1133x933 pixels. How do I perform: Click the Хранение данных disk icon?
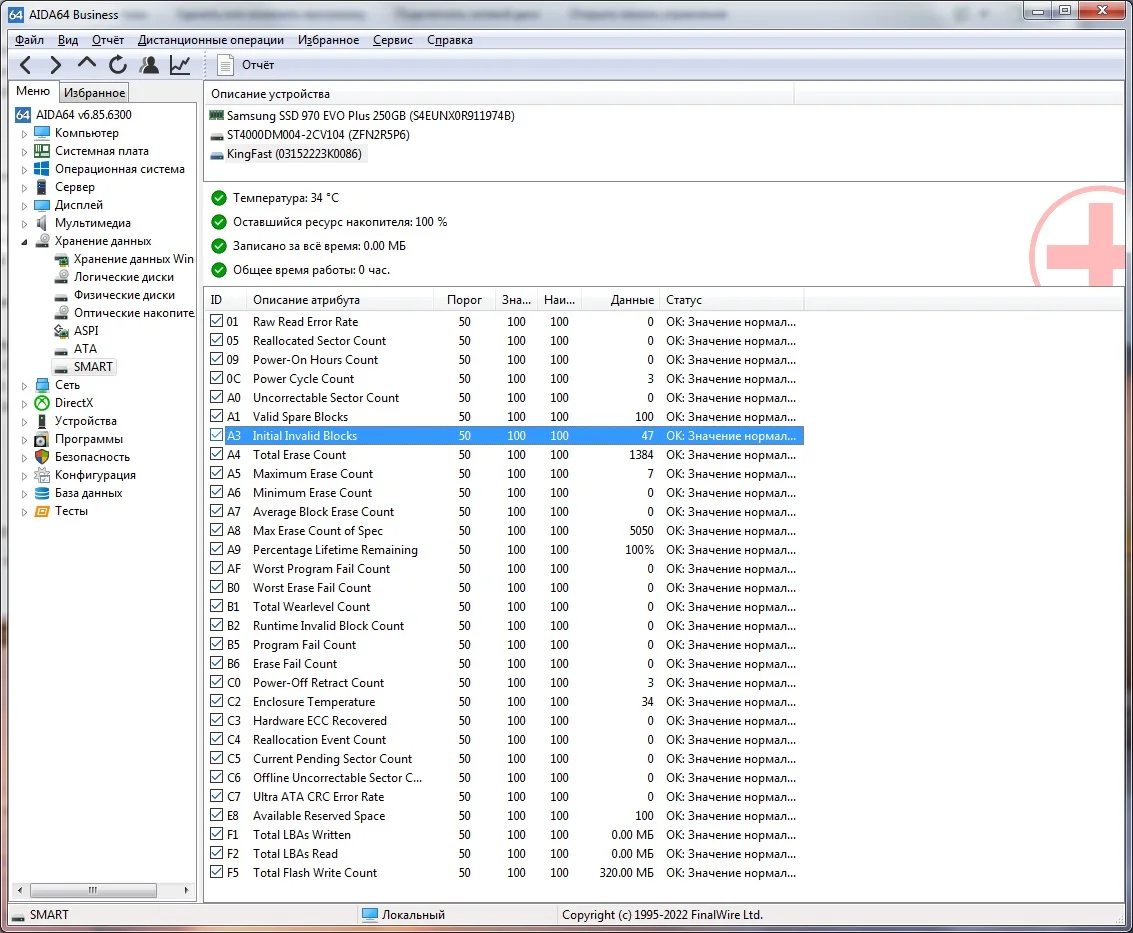pos(43,241)
